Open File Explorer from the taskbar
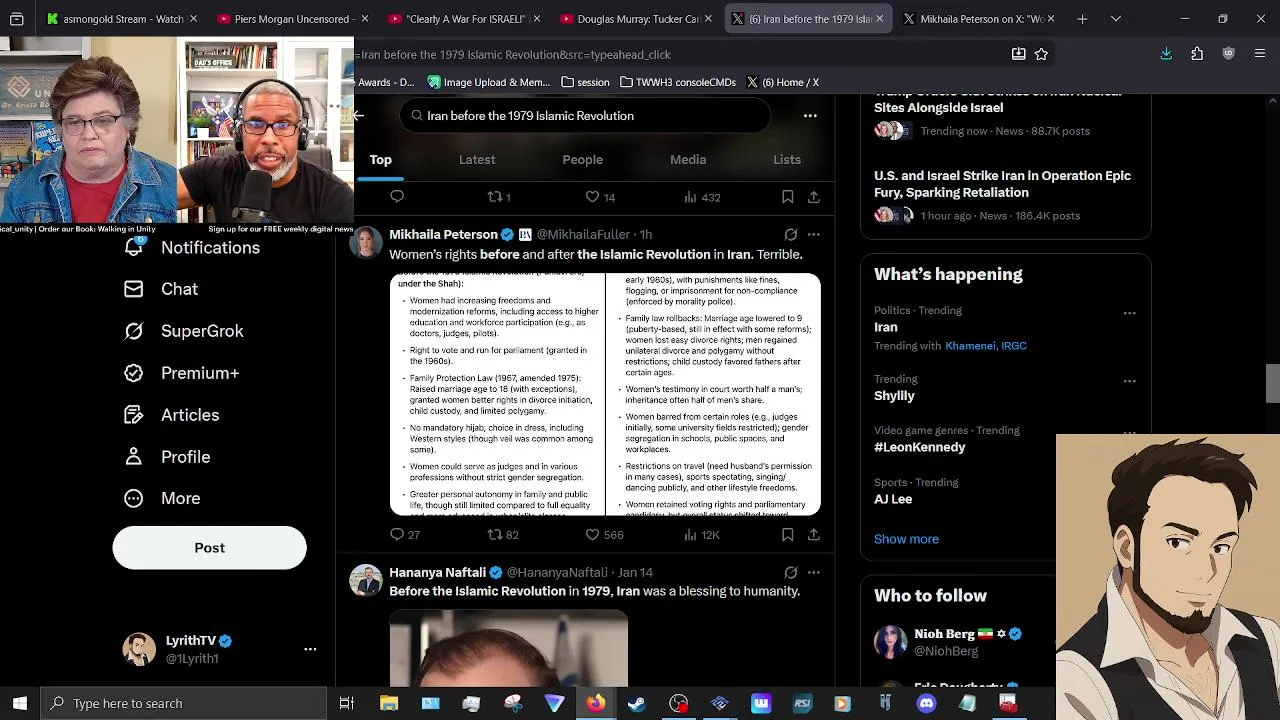 point(389,703)
